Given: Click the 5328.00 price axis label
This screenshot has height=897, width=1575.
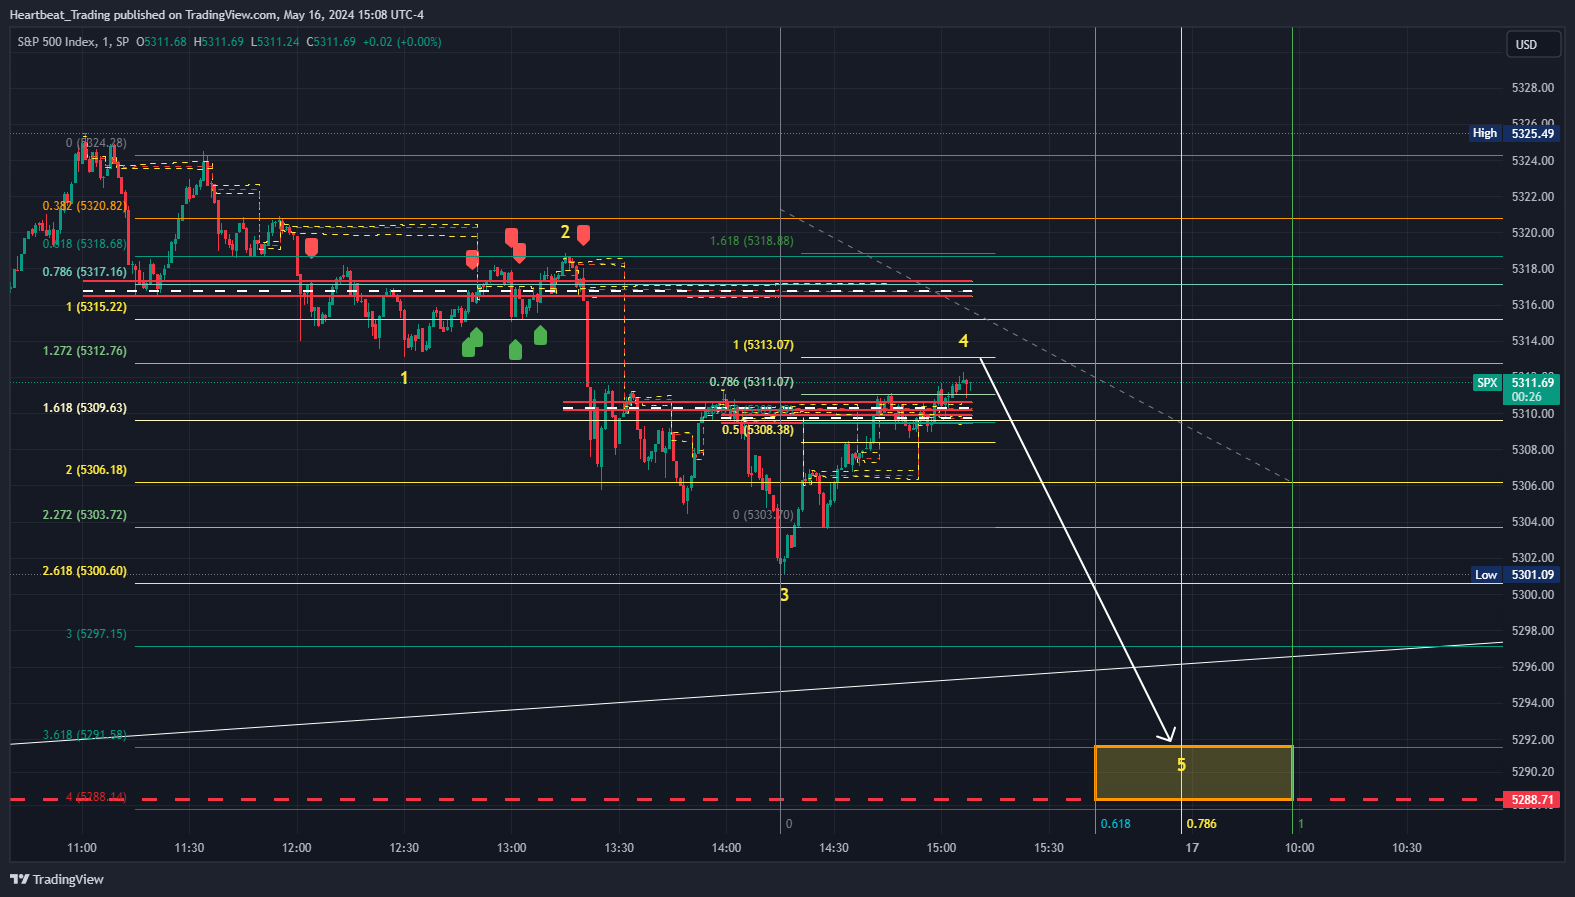Looking at the screenshot, I should coord(1533,88).
